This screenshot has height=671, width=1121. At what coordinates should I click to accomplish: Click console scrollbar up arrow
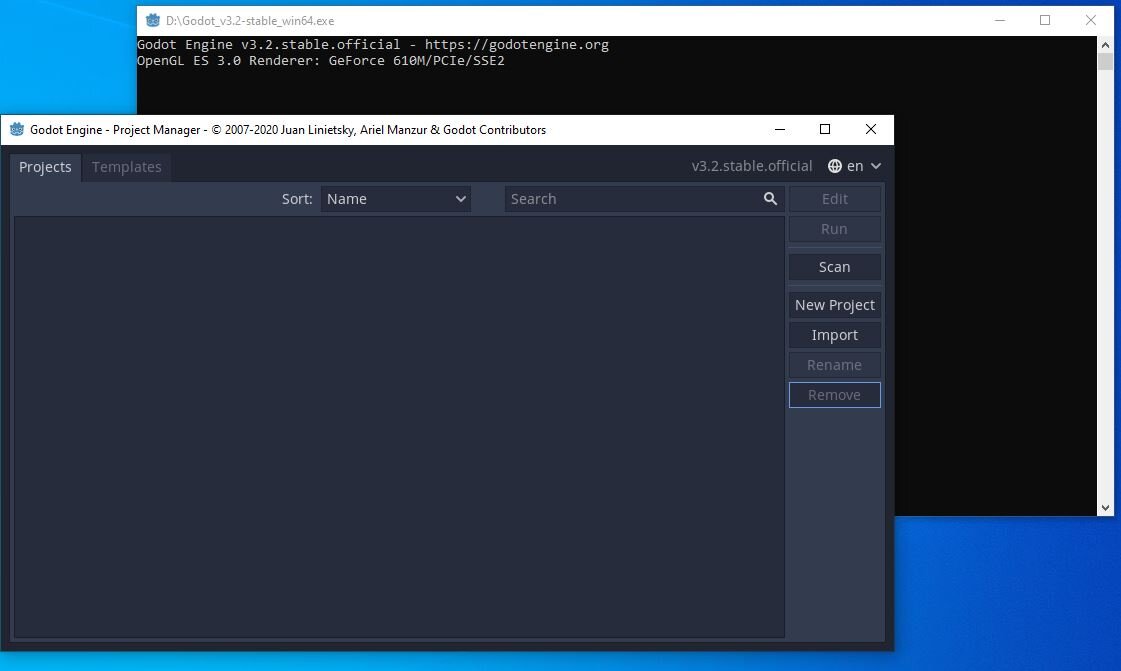pyautogui.click(x=1105, y=44)
